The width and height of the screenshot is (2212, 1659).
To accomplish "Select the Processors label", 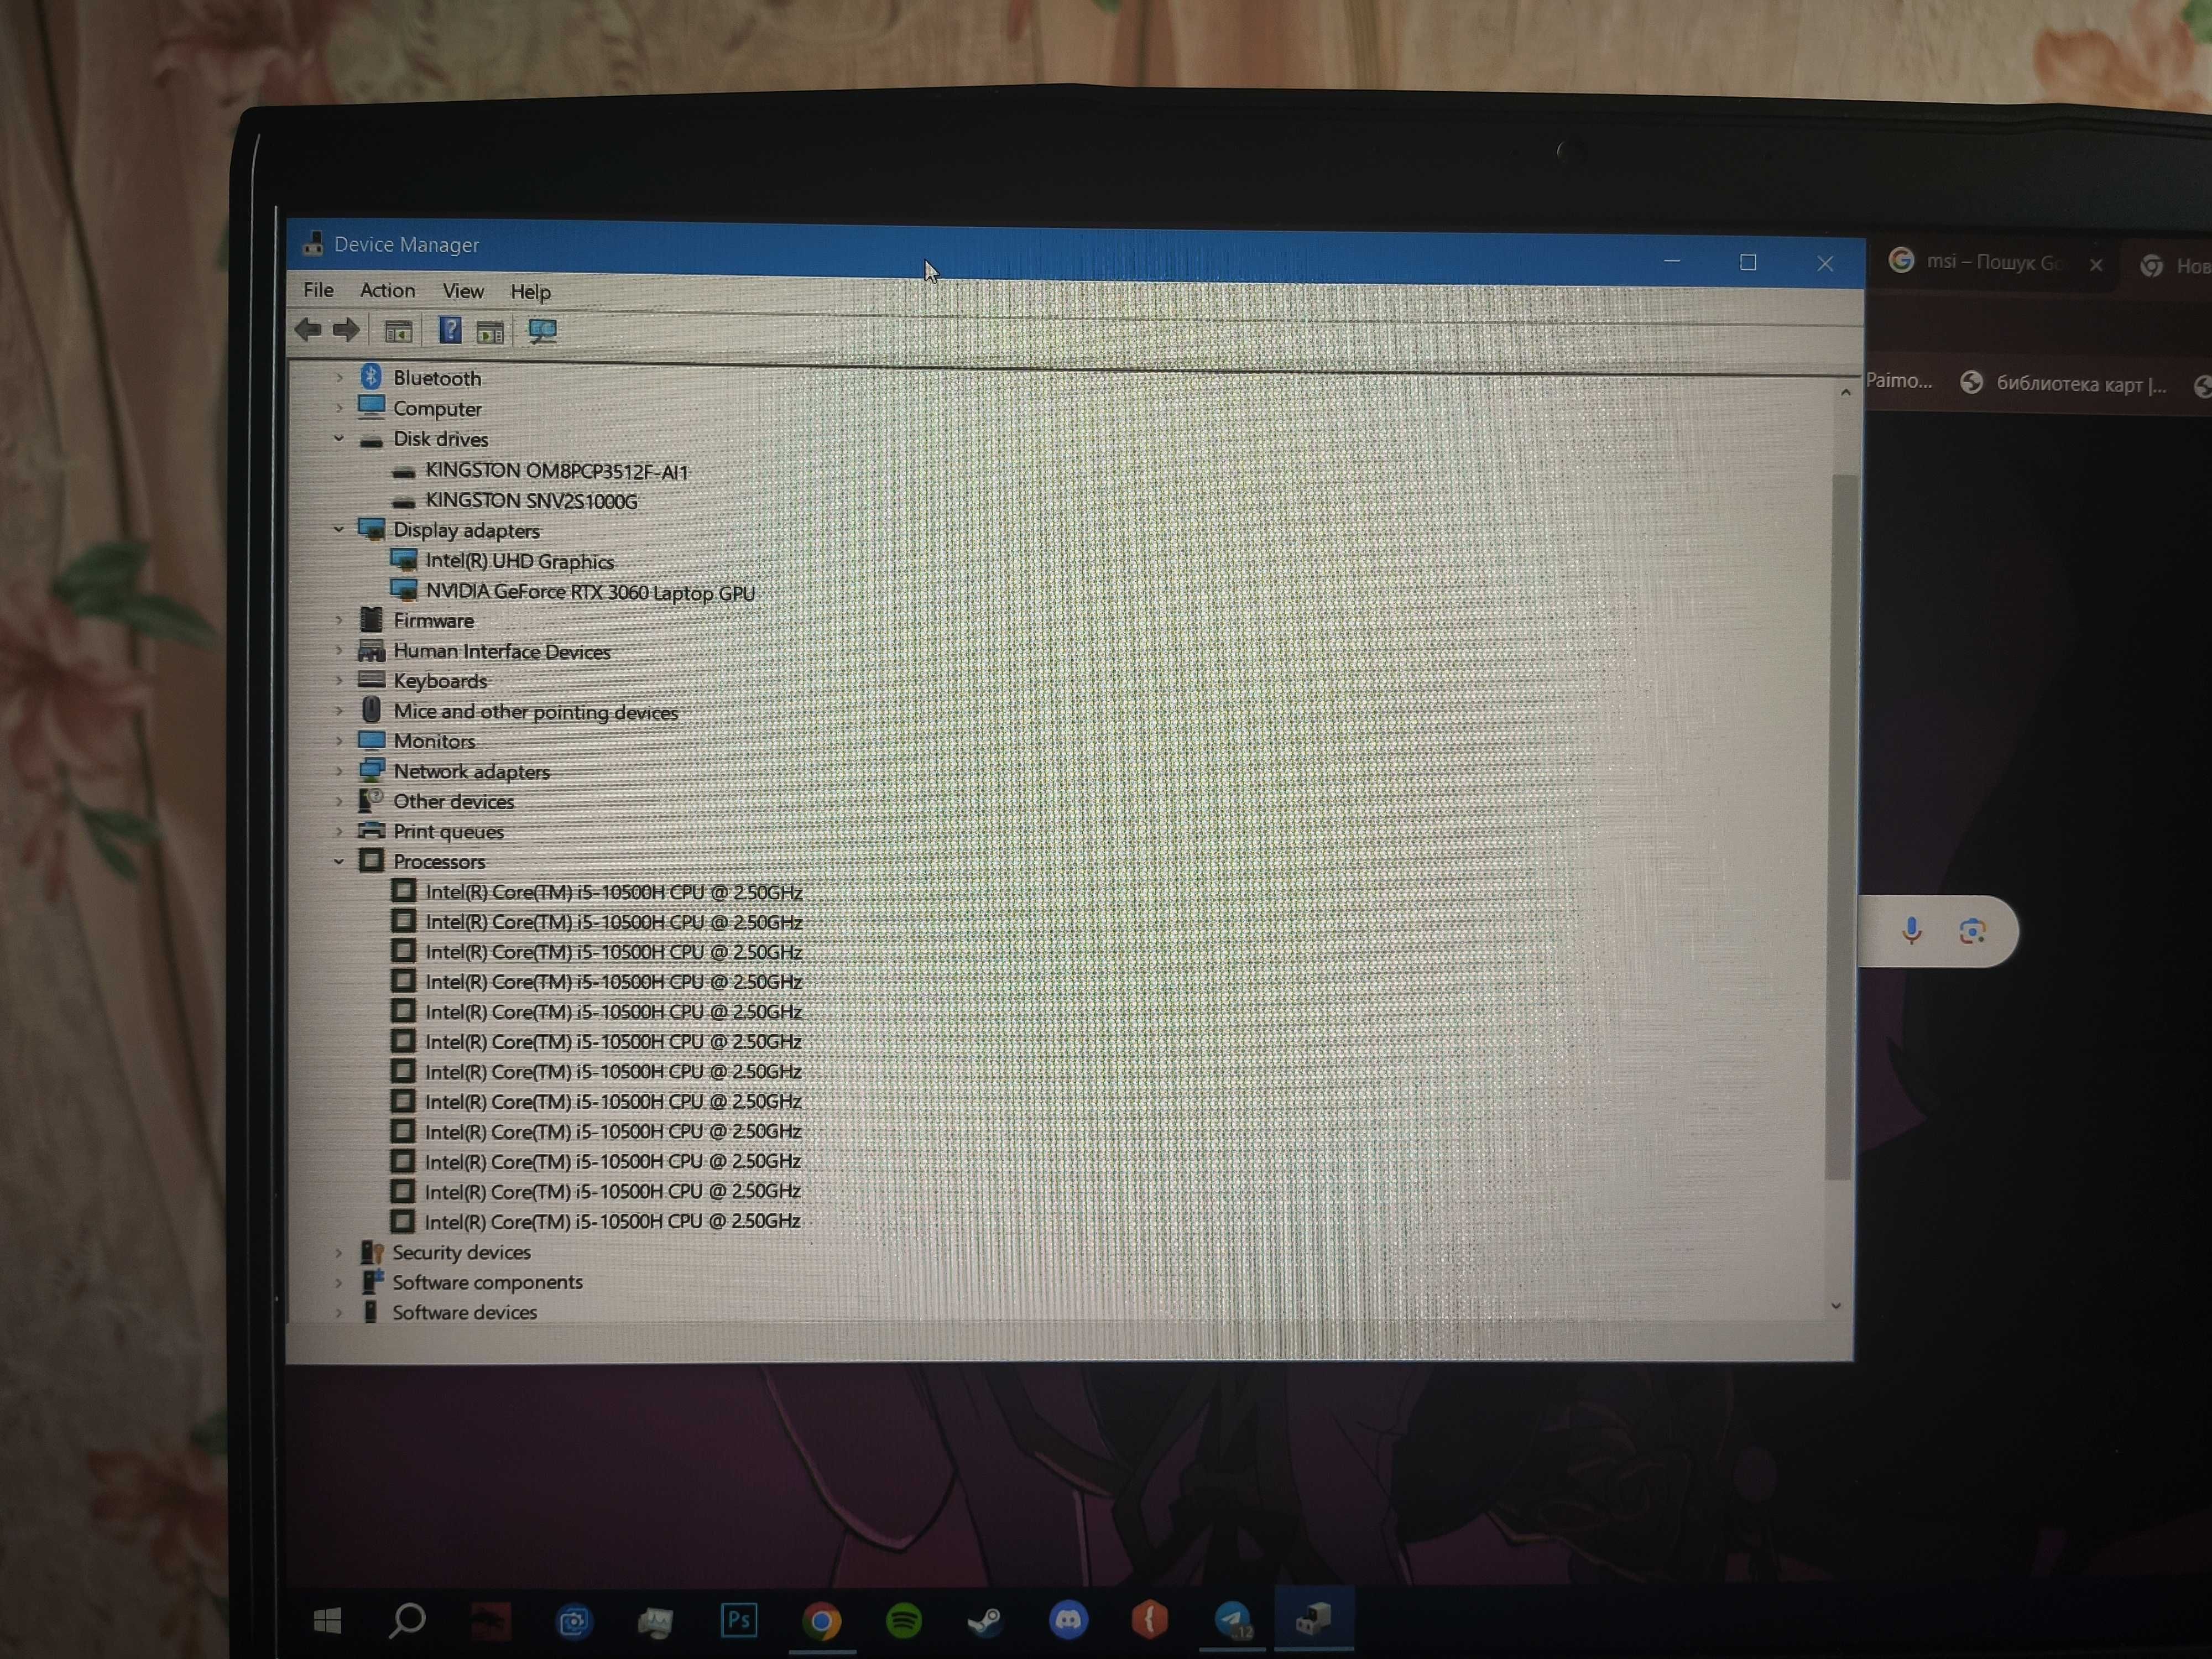I will (x=439, y=861).
